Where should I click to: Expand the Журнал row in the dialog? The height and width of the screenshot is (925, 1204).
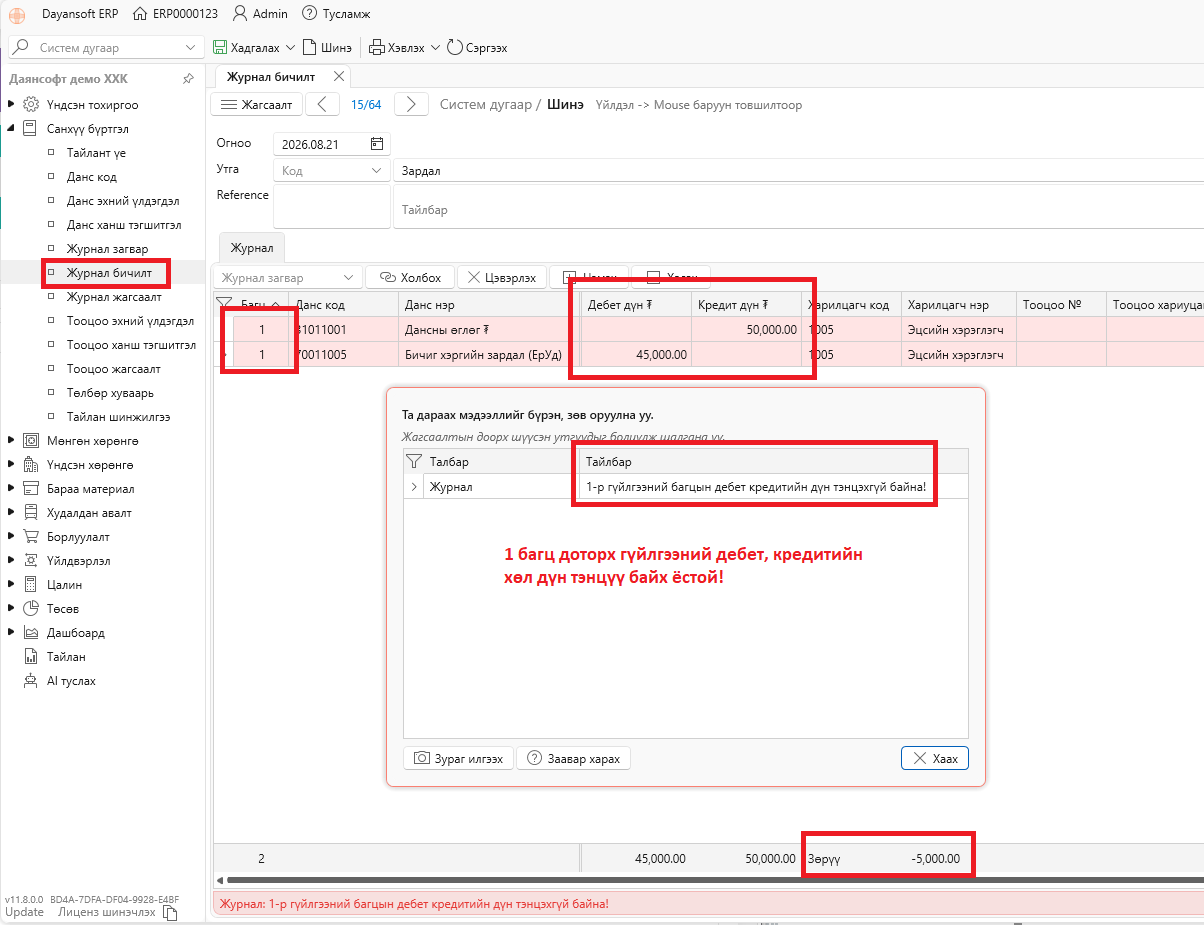tap(414, 487)
